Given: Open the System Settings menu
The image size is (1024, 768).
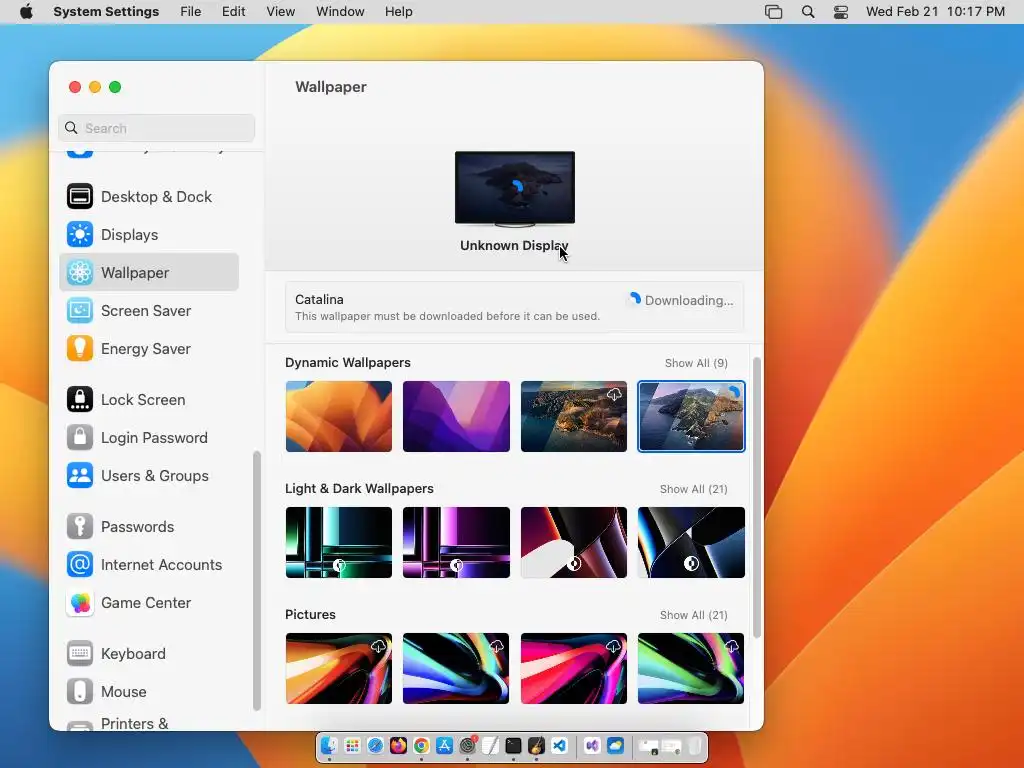Looking at the screenshot, I should tap(106, 12).
